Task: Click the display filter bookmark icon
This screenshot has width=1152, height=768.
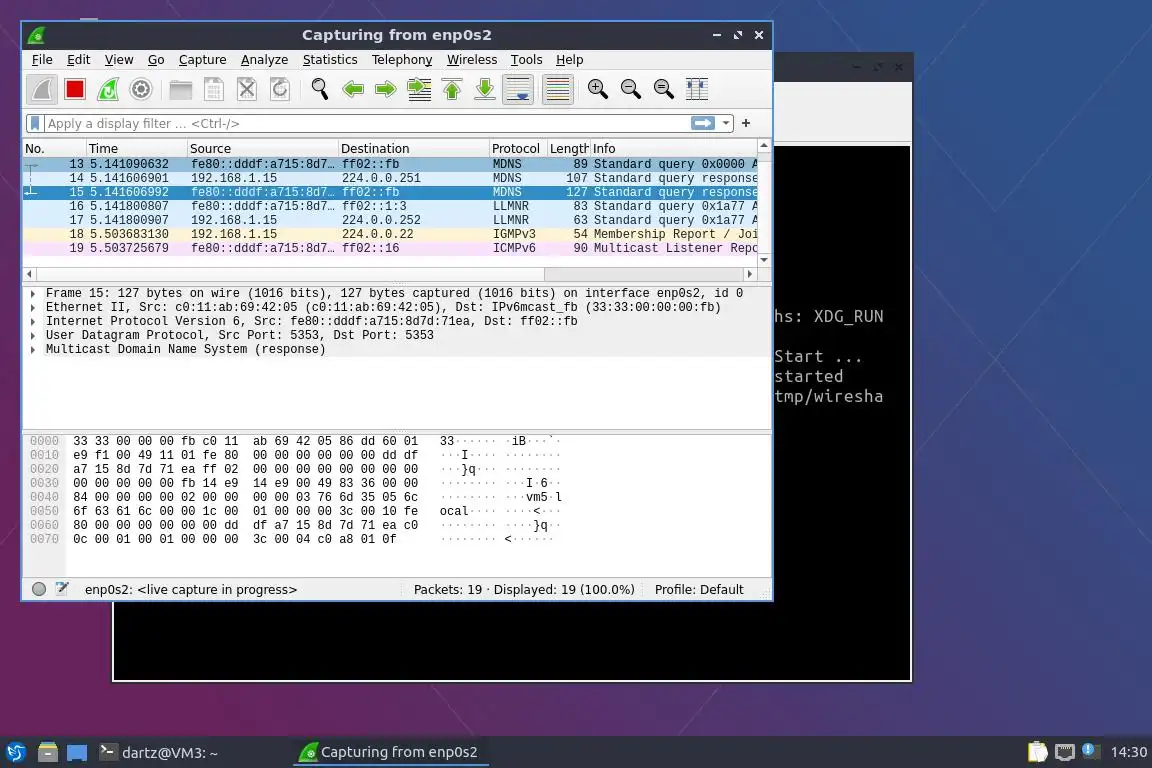Action: (35, 123)
